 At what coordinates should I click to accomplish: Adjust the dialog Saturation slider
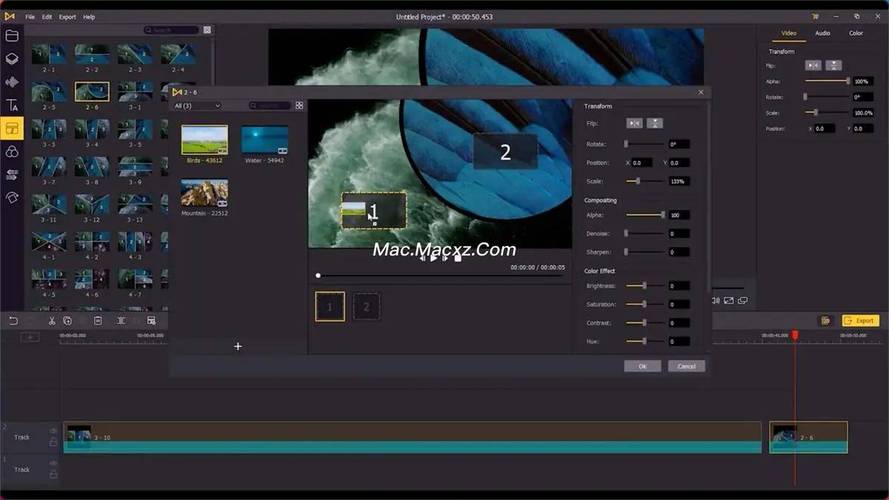point(645,304)
